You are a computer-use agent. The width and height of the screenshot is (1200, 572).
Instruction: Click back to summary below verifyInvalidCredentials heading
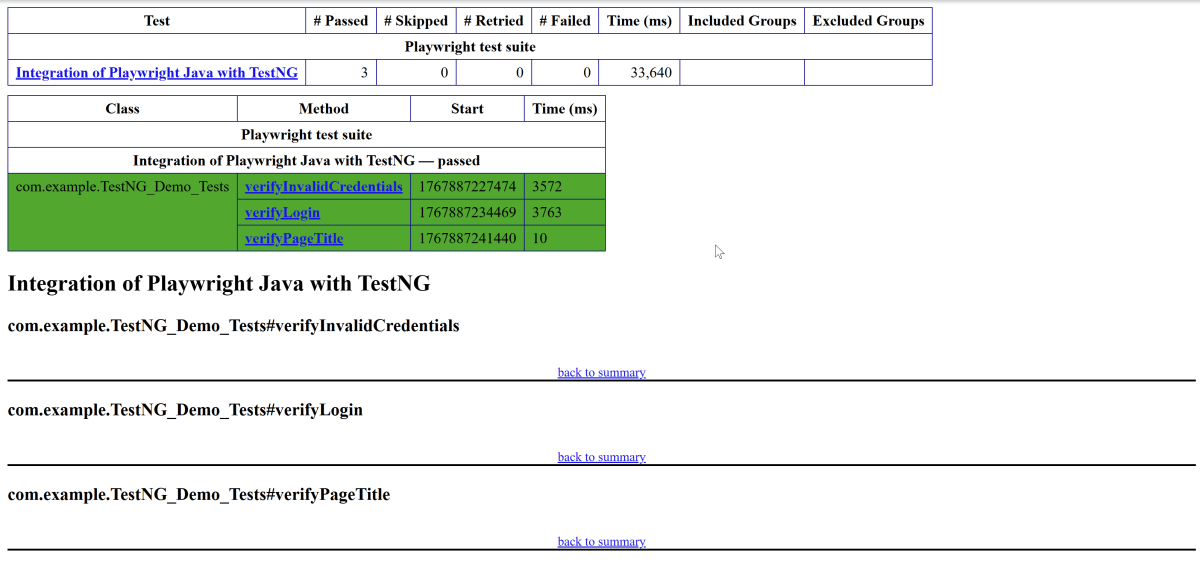pos(601,373)
